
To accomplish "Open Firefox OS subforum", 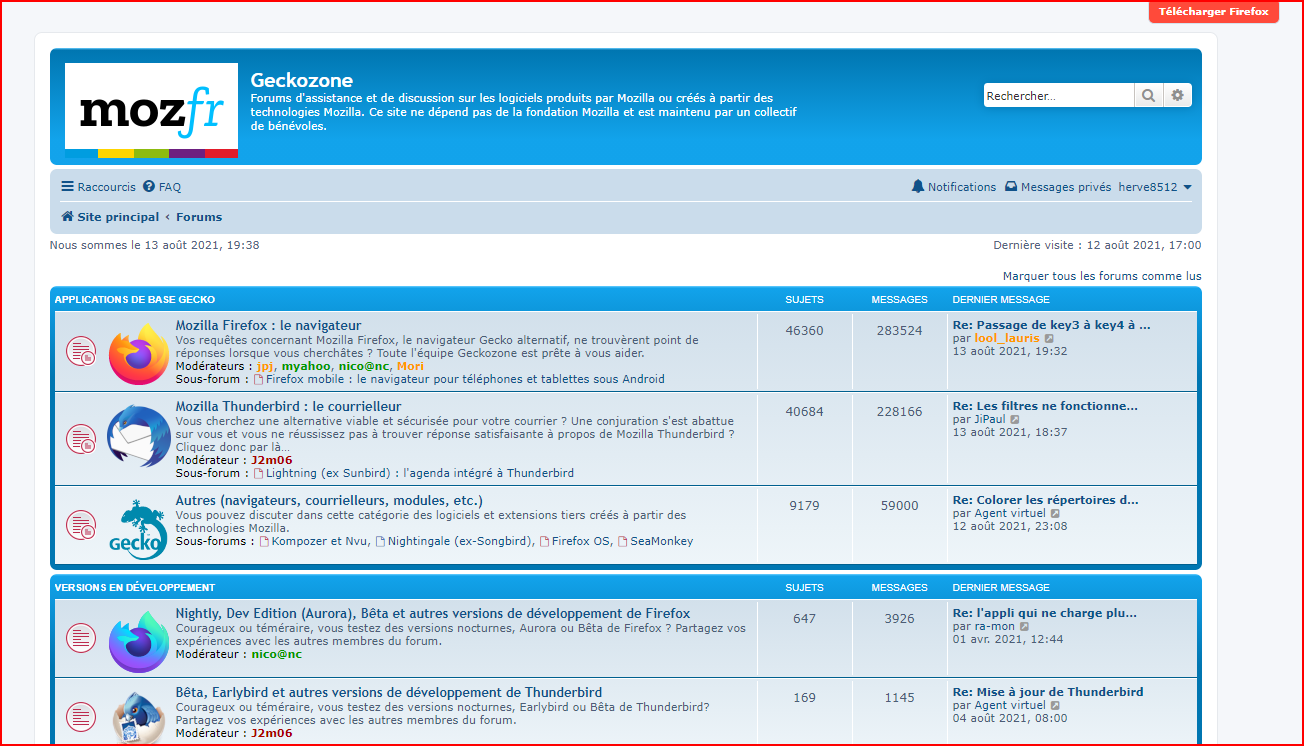I will point(581,541).
